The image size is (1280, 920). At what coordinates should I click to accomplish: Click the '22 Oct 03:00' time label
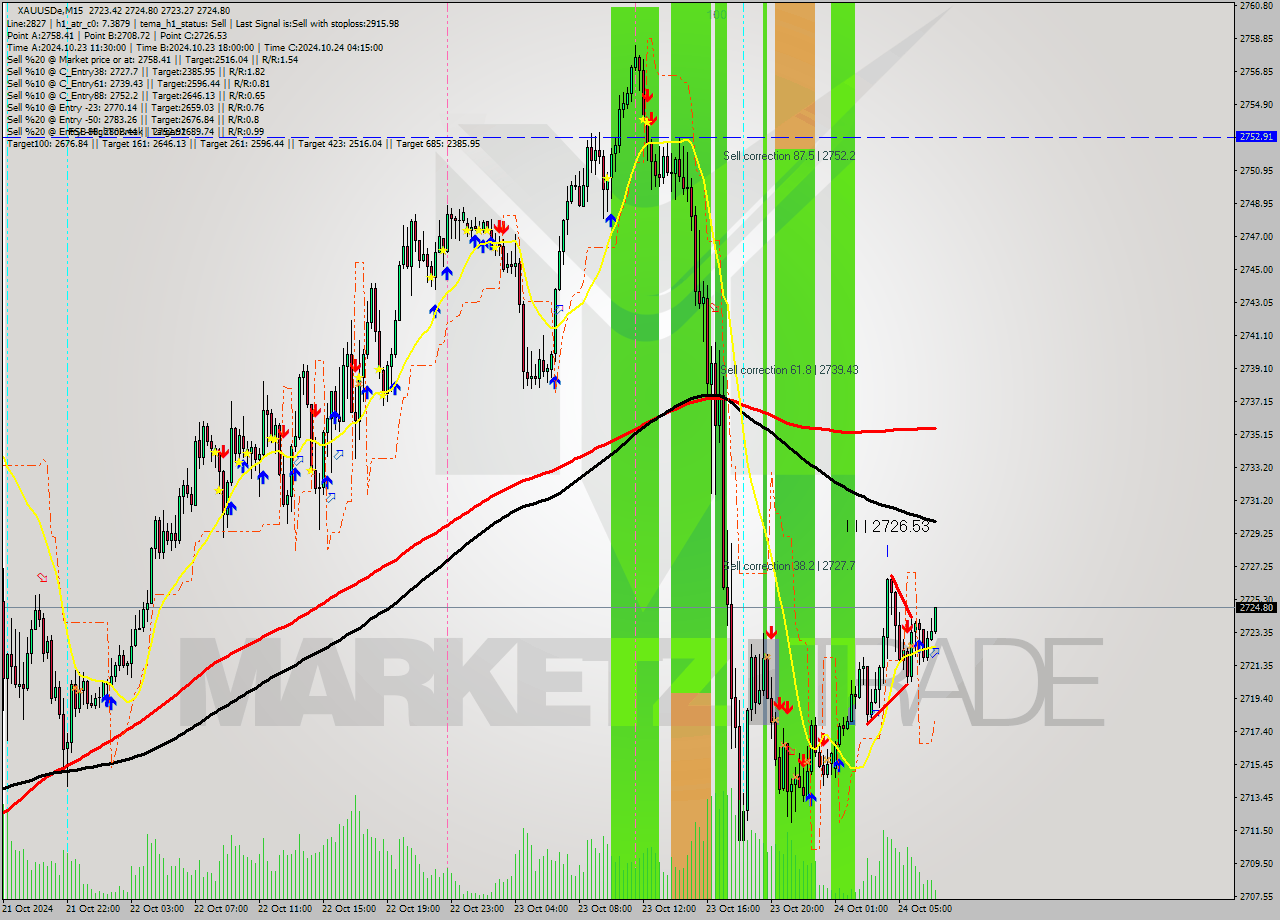coord(157,910)
